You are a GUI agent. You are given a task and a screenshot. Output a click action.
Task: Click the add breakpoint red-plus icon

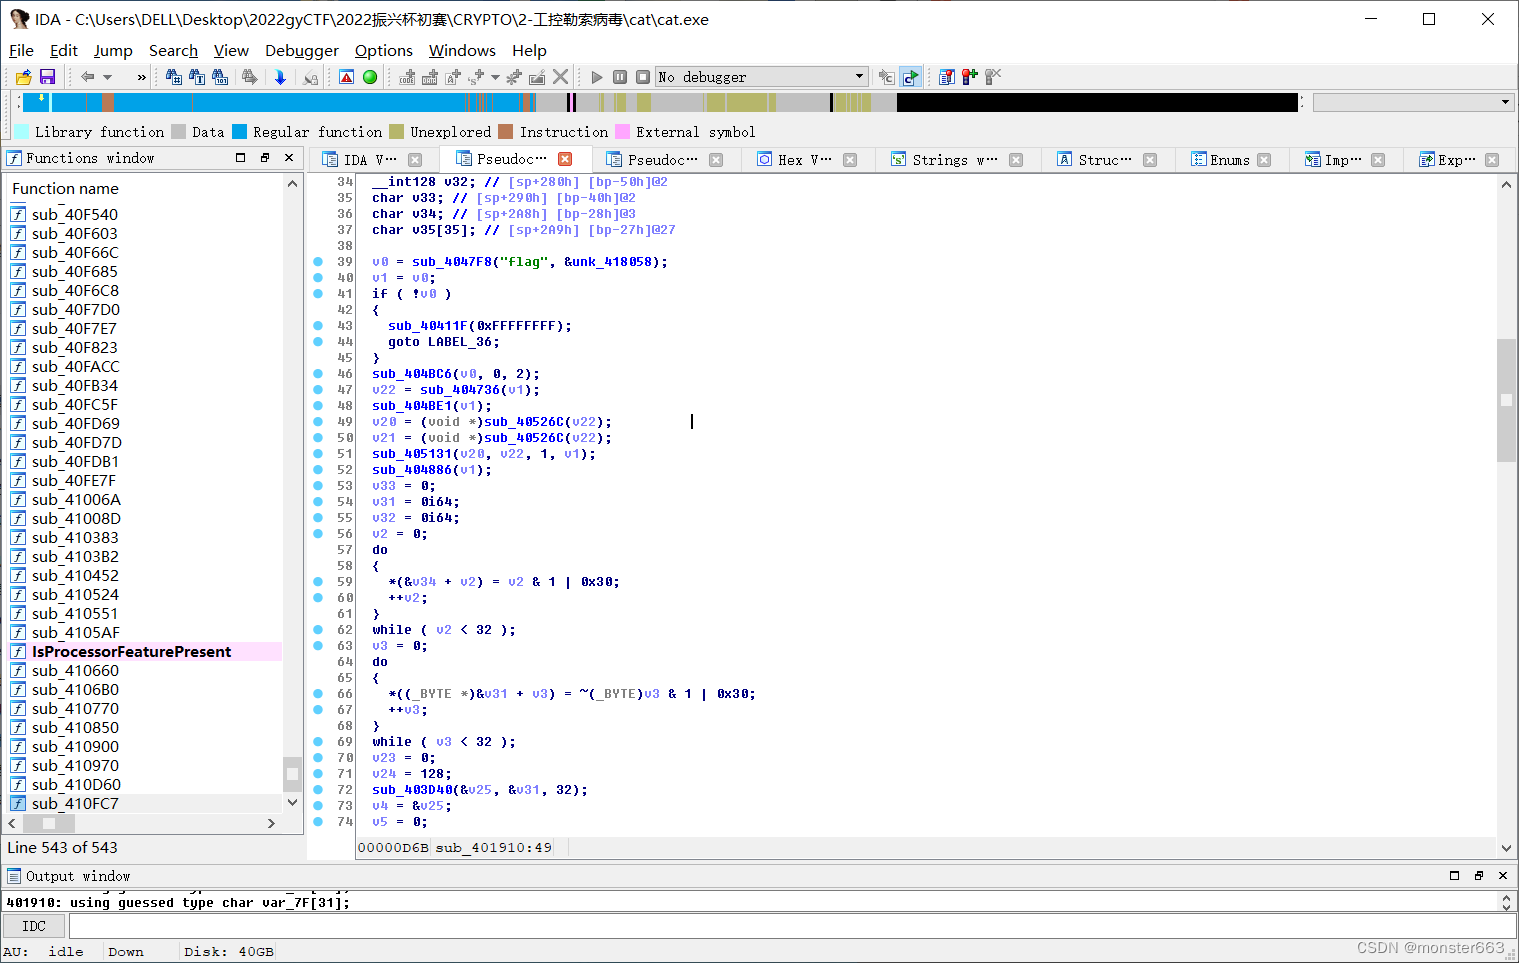coord(969,77)
